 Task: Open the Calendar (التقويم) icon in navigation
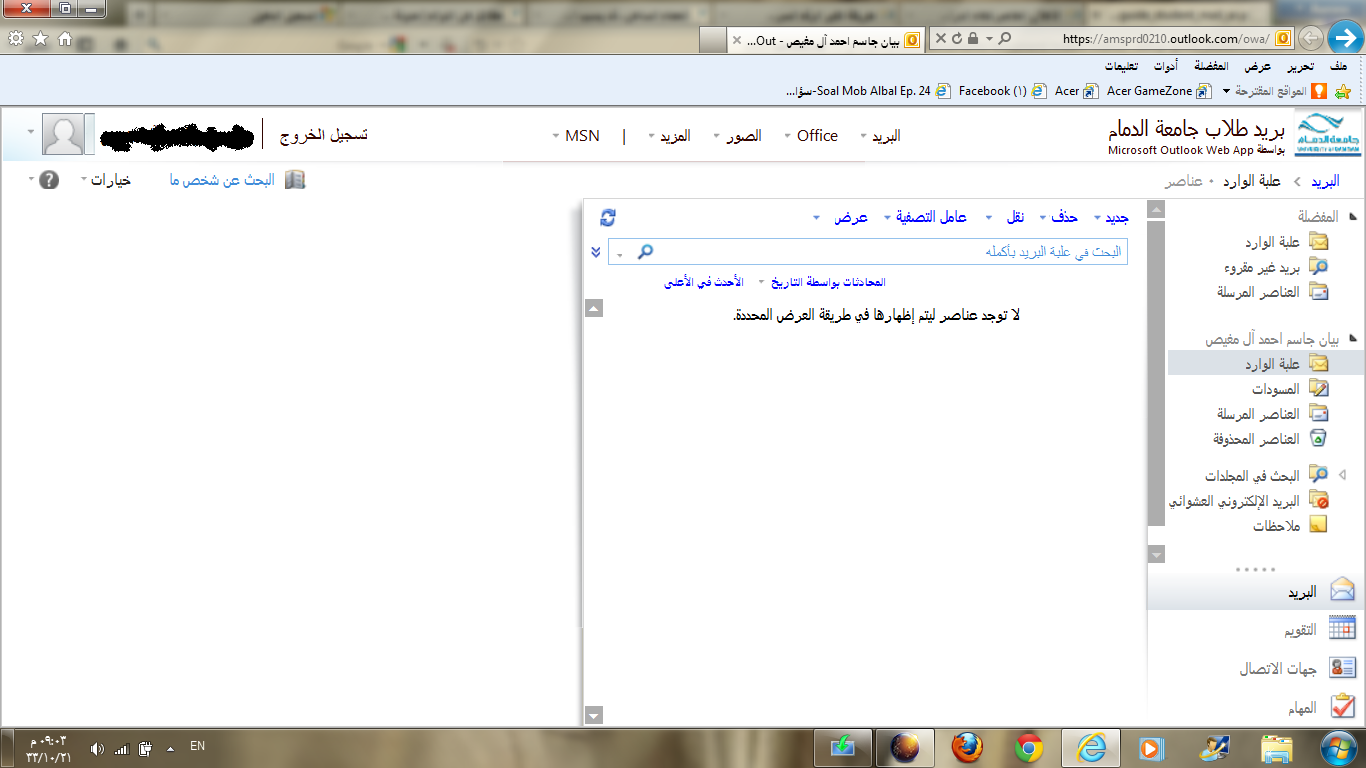[1342, 629]
